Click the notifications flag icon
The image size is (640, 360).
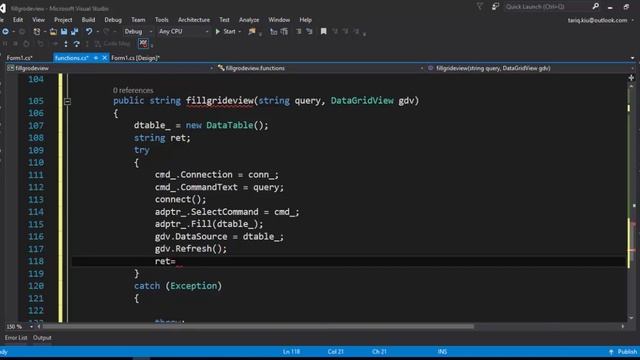coord(480,7)
